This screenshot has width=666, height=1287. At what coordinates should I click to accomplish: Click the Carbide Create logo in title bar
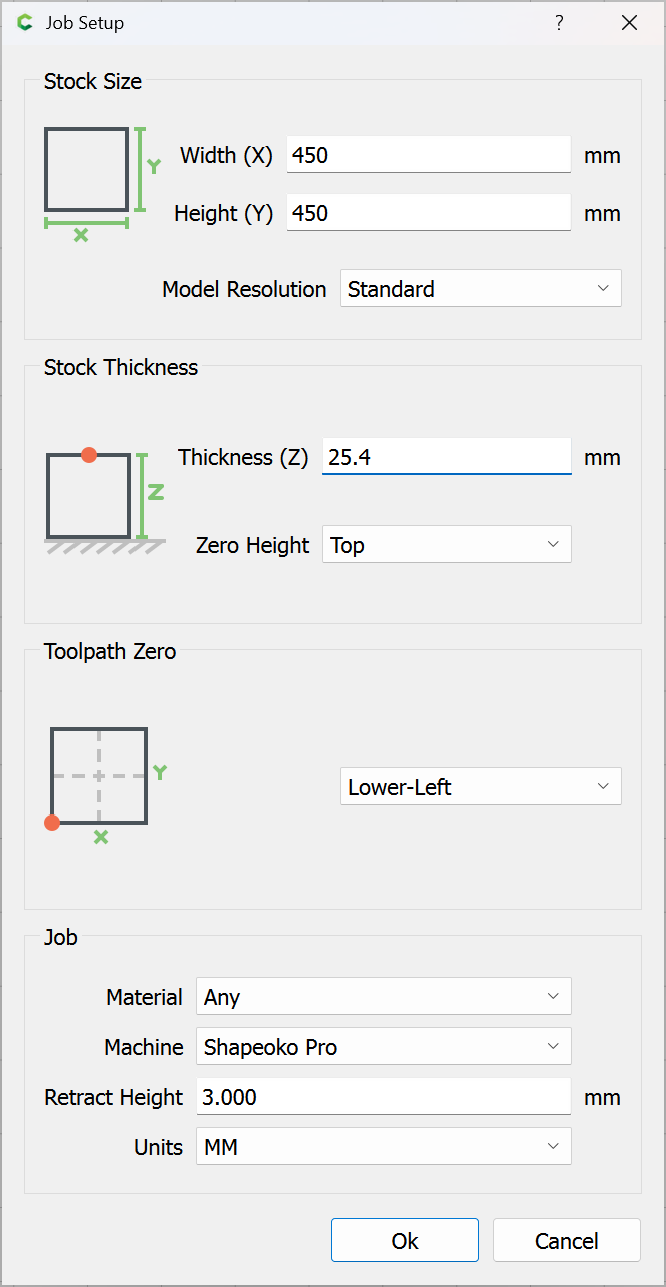[x=25, y=22]
